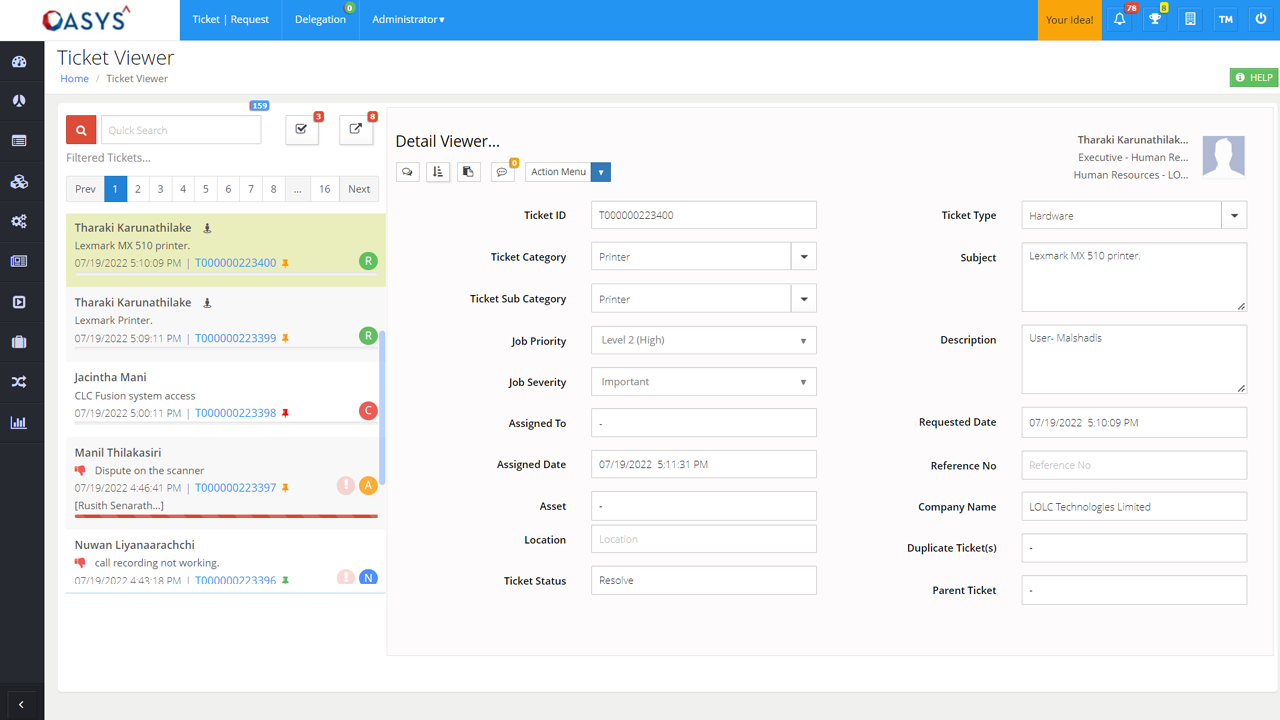Select the Jacintha Mani ticket name

click(110, 377)
